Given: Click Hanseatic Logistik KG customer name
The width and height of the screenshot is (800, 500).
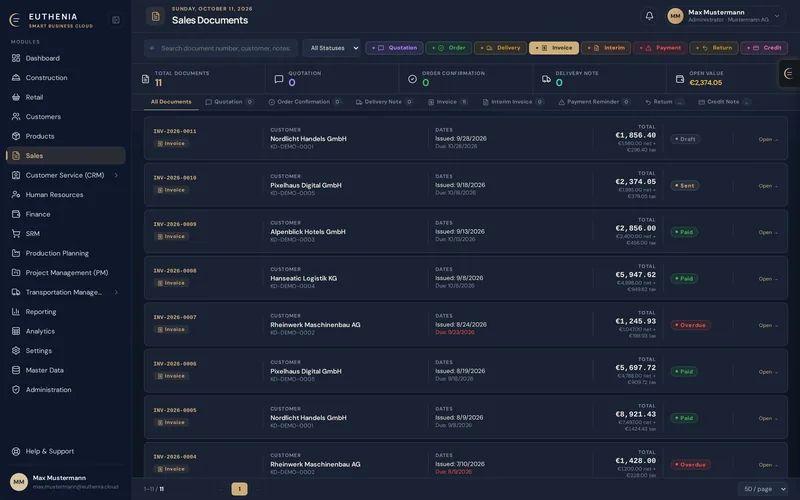Looking at the screenshot, I should (303, 278).
